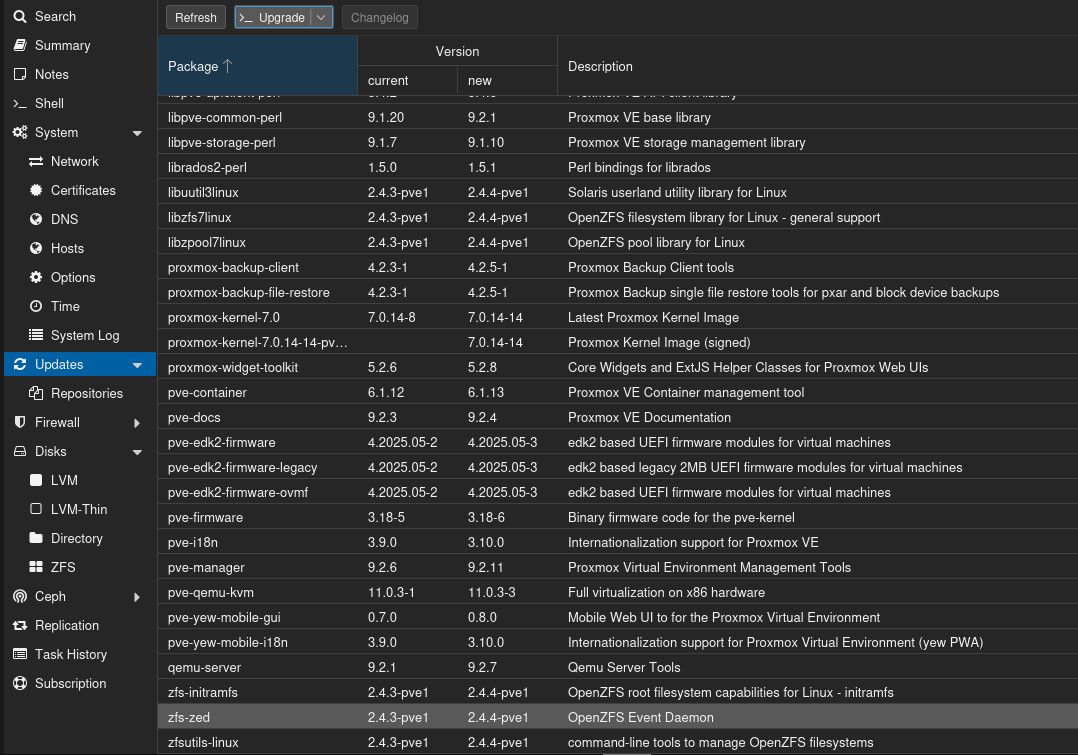Click the Disks drive icon
Image resolution: width=1078 pixels, height=755 pixels.
[20, 451]
